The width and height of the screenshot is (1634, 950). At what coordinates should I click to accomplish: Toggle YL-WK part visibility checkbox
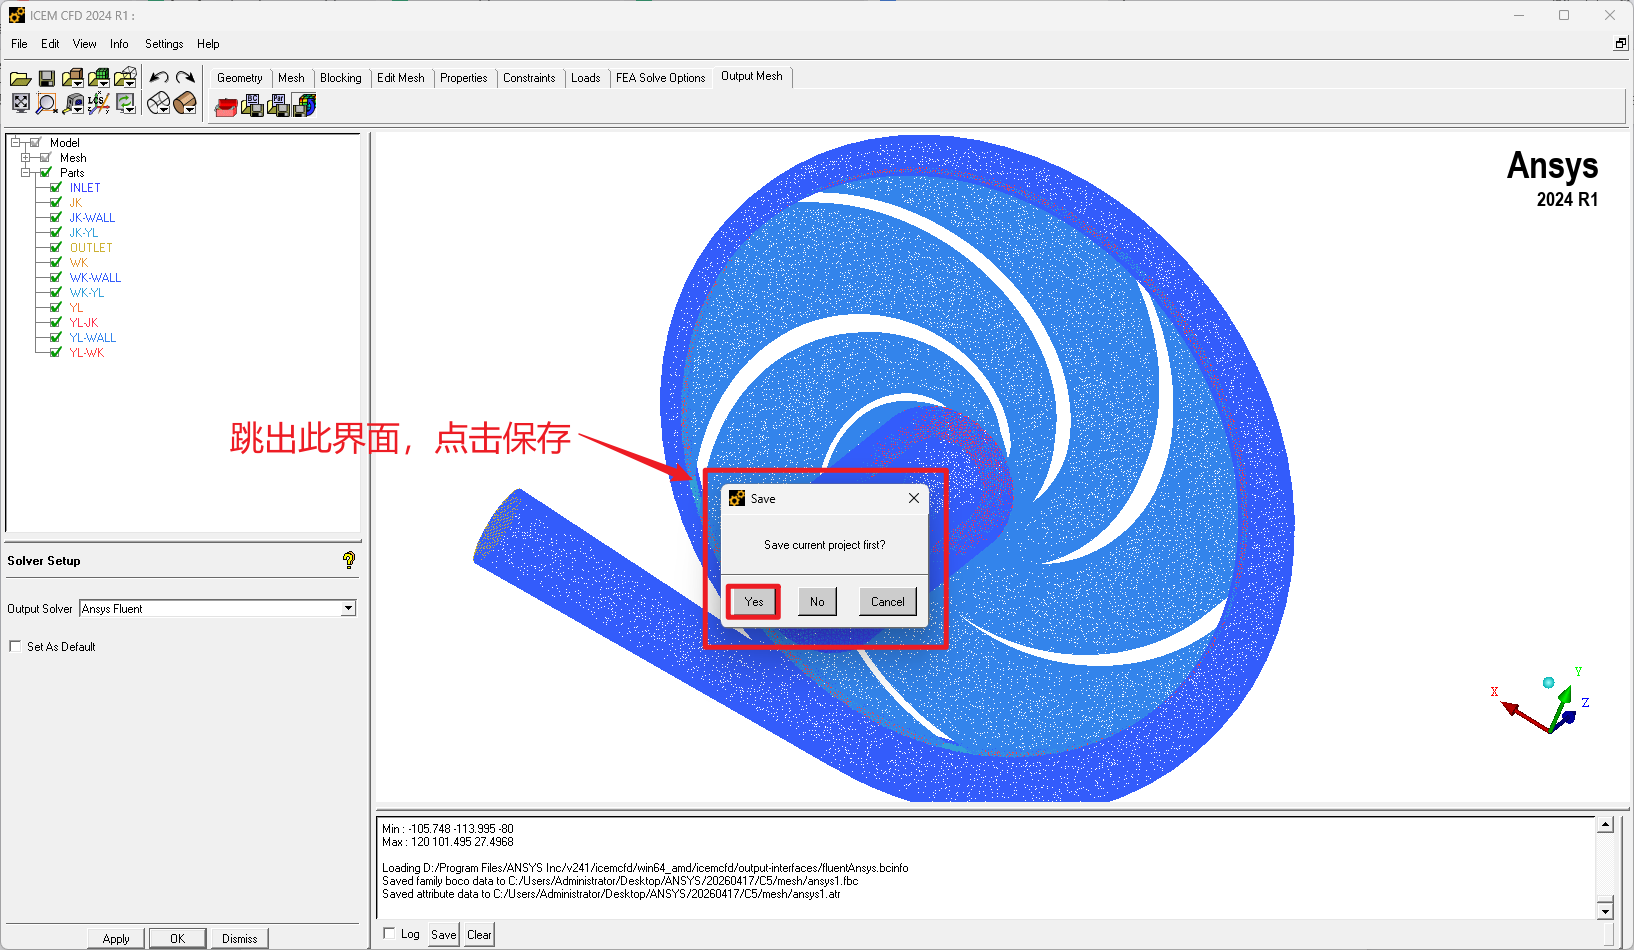click(x=56, y=352)
